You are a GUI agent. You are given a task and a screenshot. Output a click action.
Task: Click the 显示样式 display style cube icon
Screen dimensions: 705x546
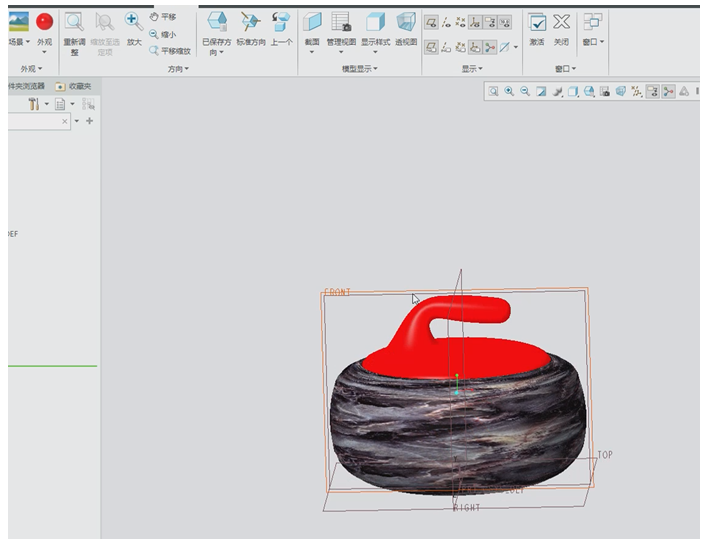click(x=375, y=22)
